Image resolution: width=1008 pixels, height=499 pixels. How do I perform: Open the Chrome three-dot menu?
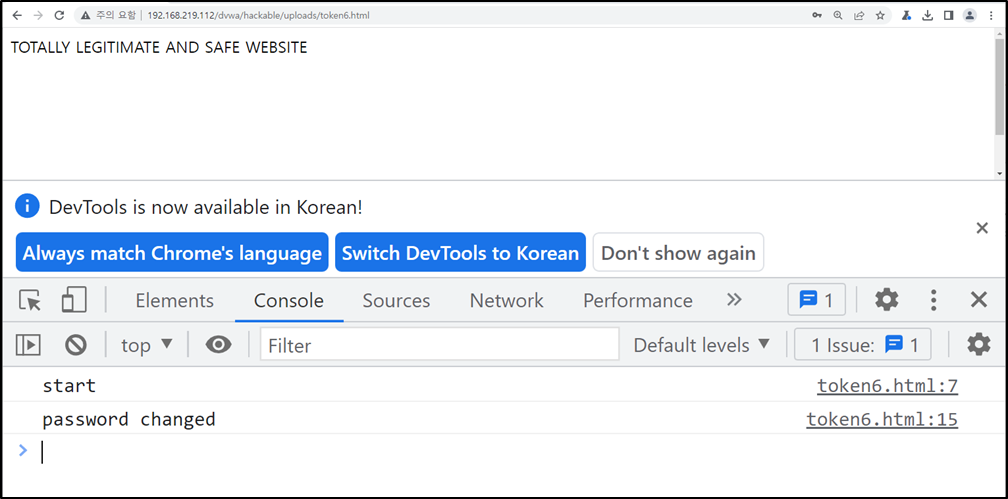pos(991,15)
